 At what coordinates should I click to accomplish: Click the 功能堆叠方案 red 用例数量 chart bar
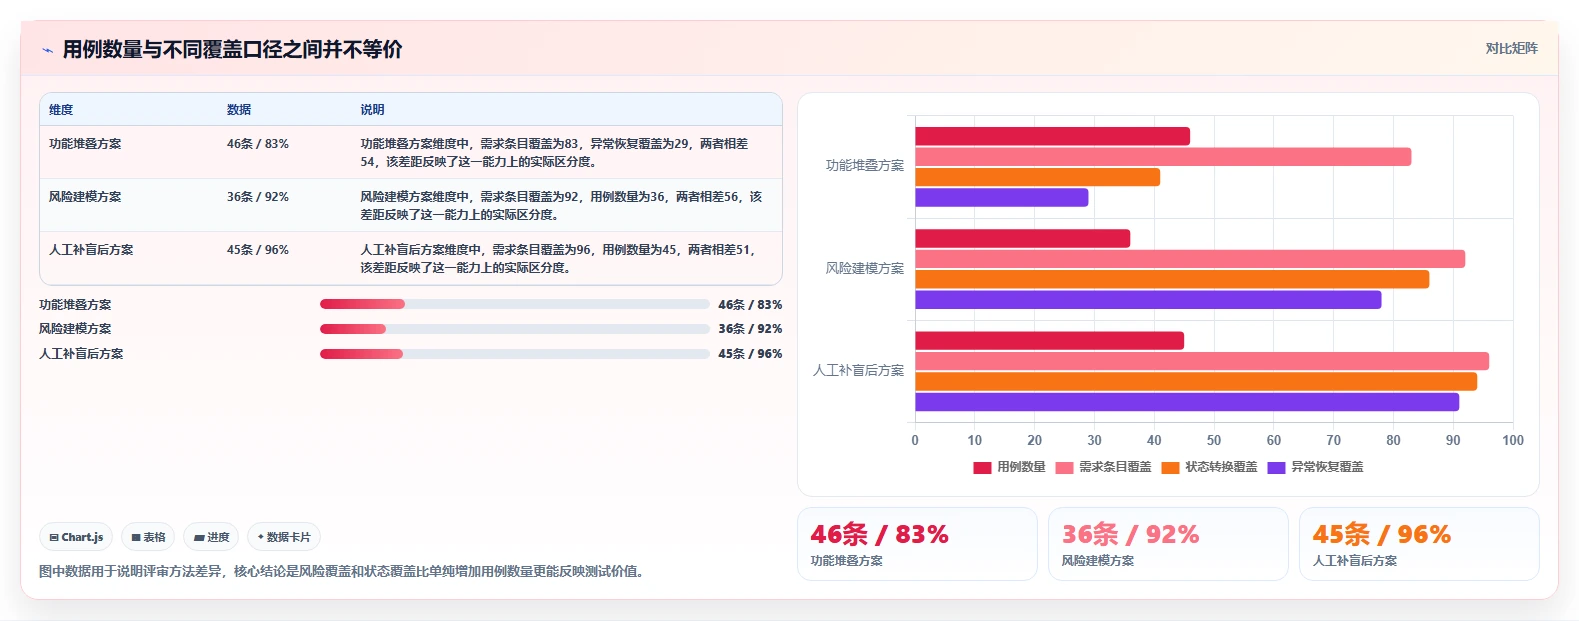click(1052, 136)
